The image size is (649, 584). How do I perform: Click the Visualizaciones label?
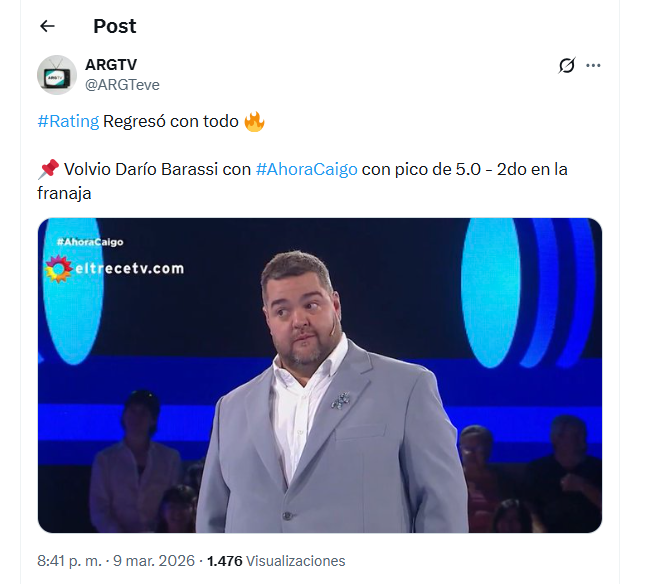[x=295, y=561]
